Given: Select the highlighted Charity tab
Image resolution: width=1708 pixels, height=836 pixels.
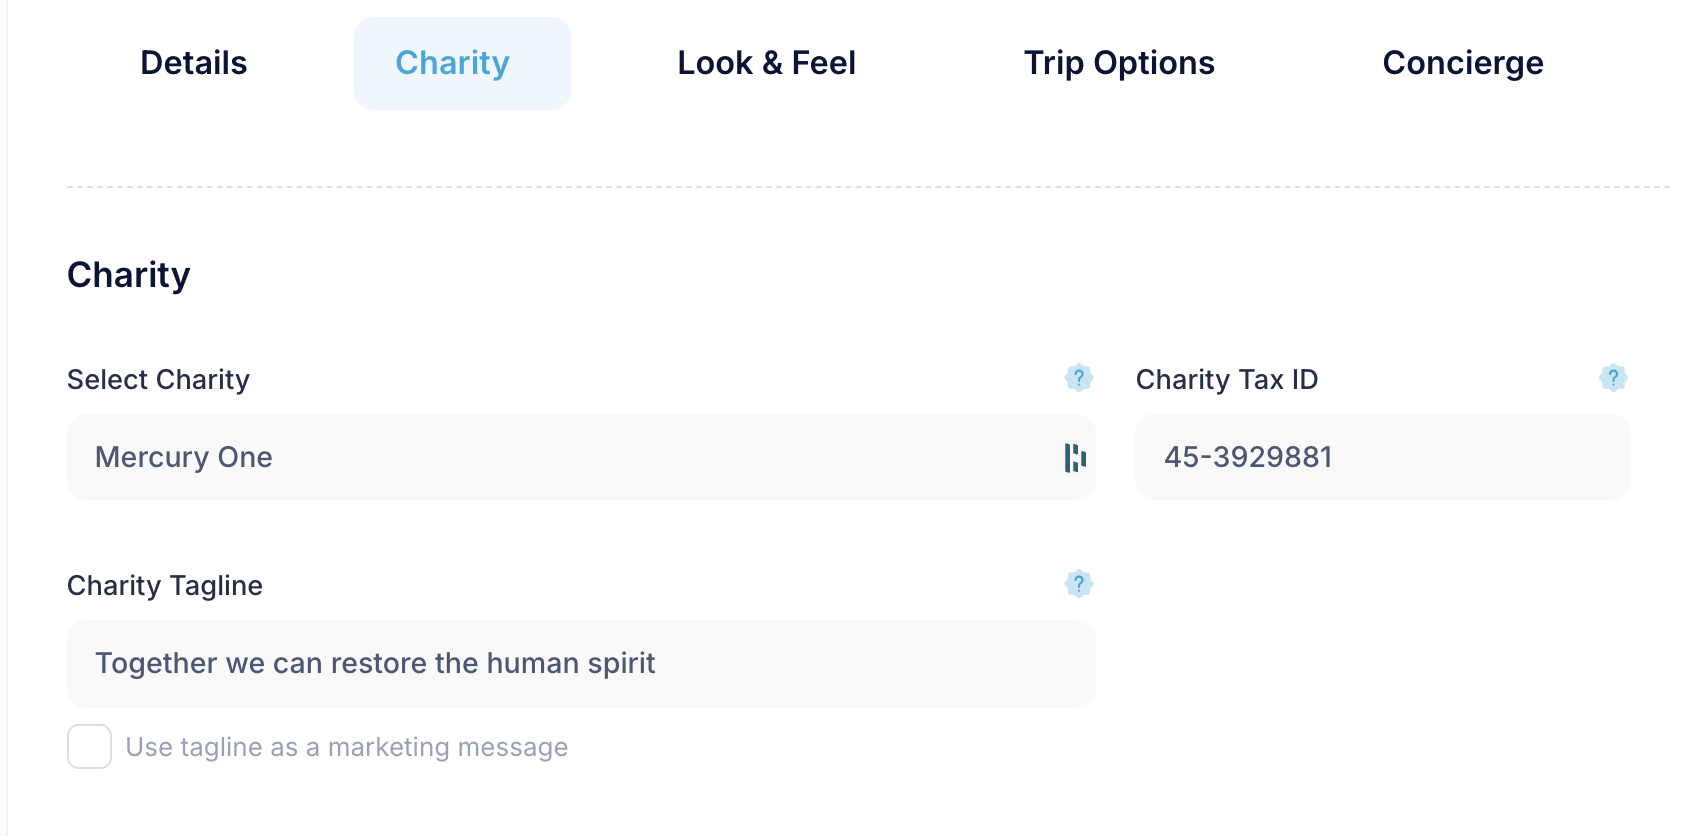Looking at the screenshot, I should [462, 63].
